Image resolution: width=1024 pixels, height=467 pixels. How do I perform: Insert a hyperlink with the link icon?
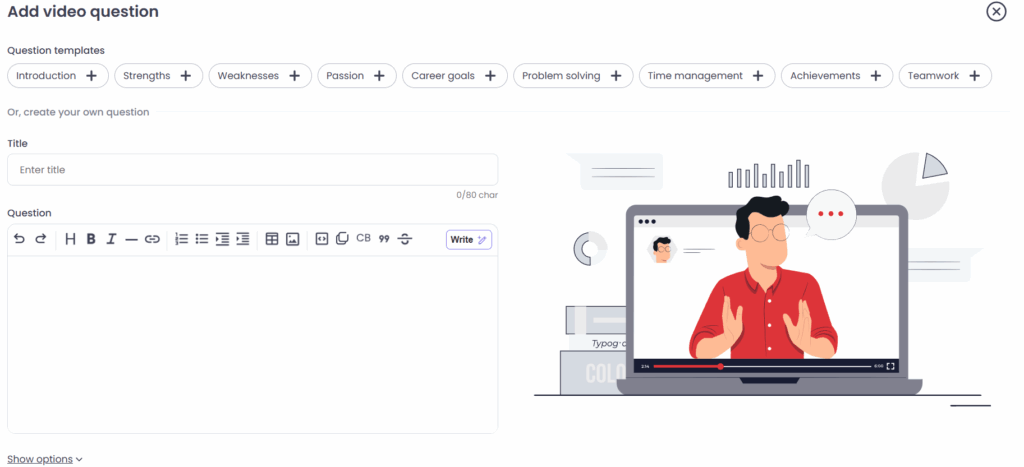(x=152, y=240)
